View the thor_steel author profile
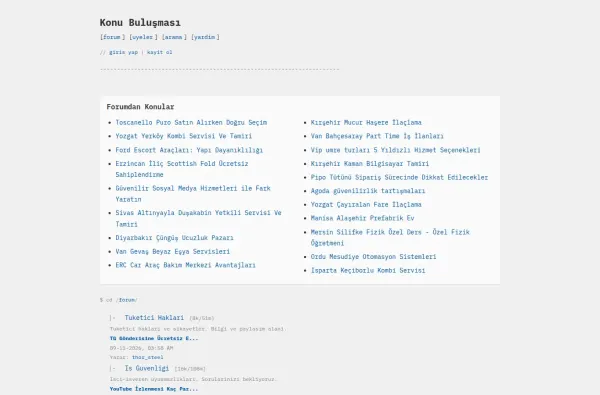This screenshot has height=395, width=600. [148, 357]
